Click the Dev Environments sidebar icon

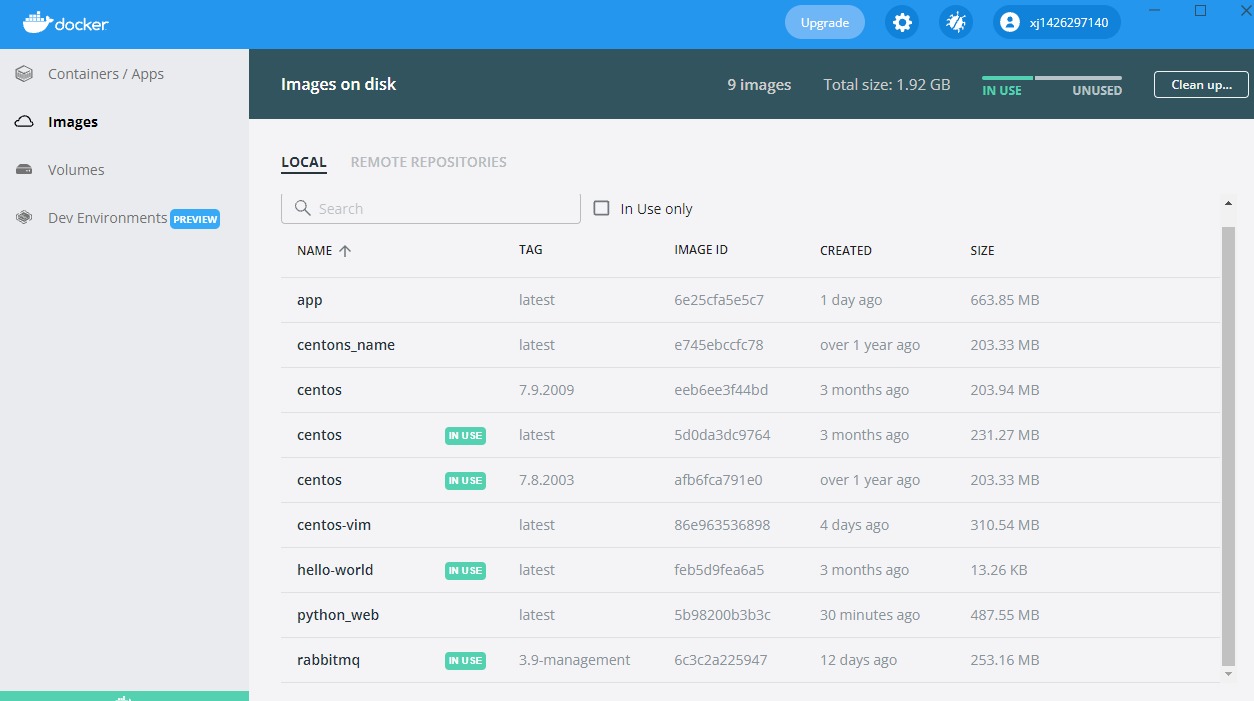coord(24,218)
